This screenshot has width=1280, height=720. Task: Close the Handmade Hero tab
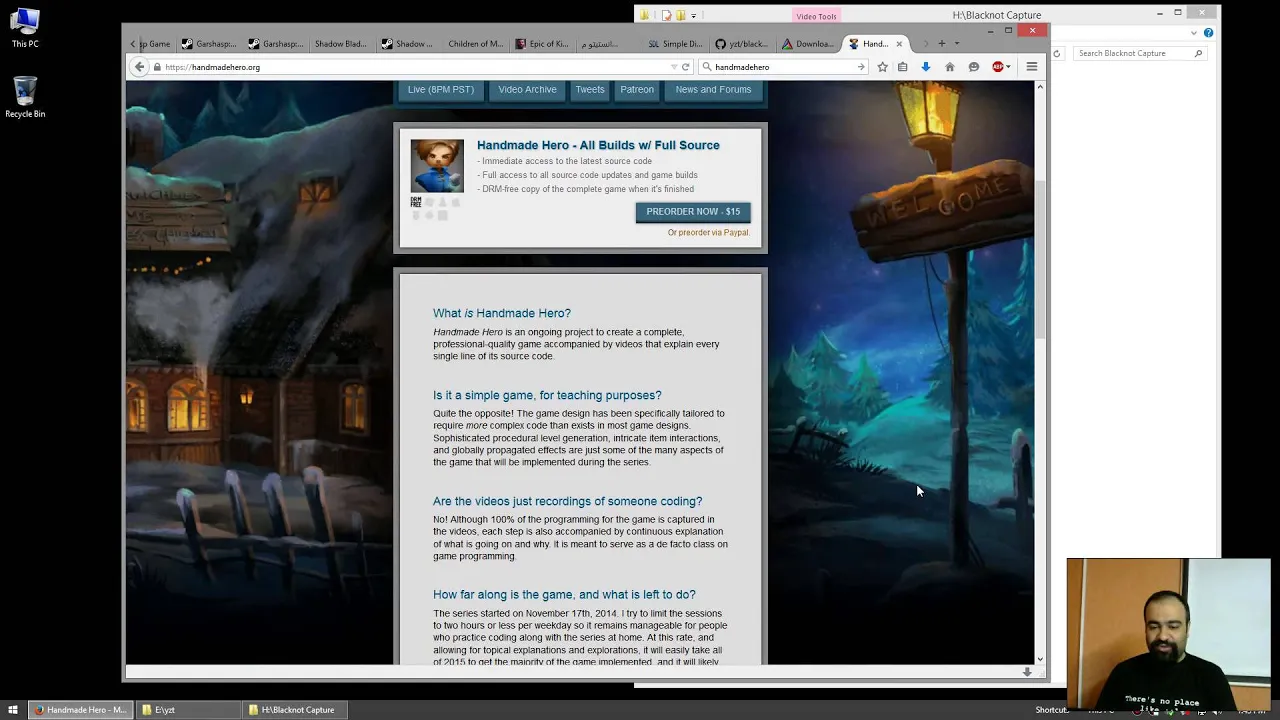[x=899, y=44]
